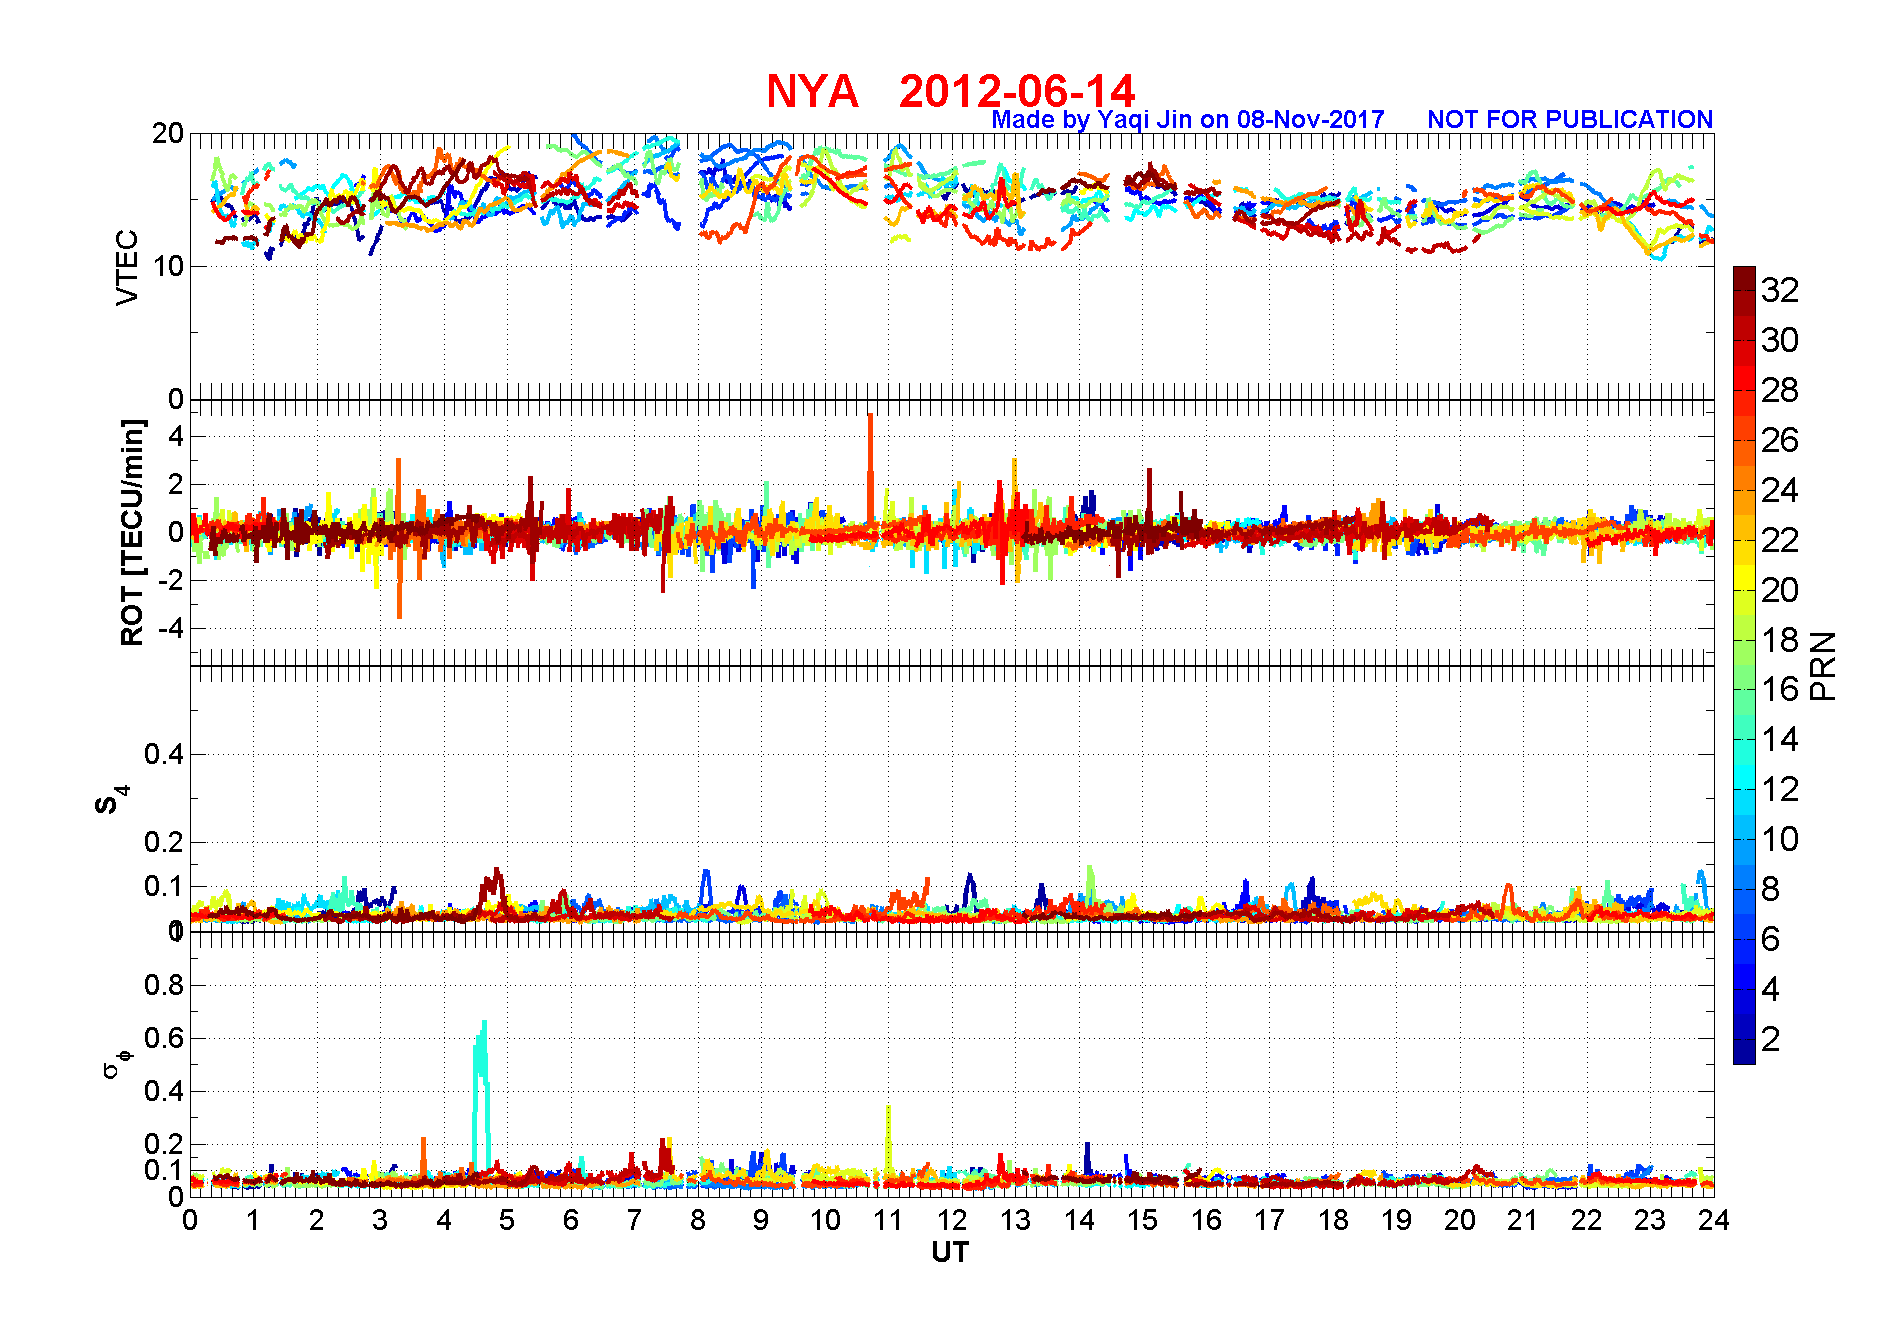Click x-axis tick label "5"

tap(507, 1220)
